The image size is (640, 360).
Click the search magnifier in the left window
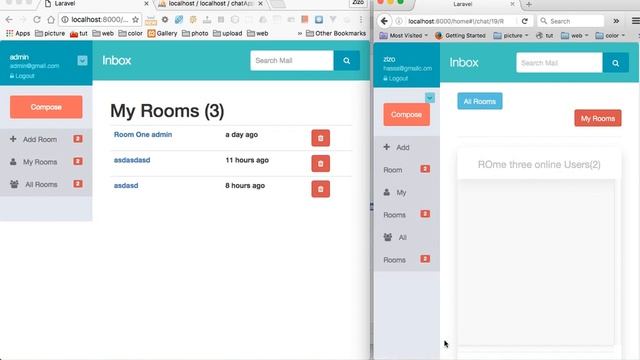pos(347,60)
